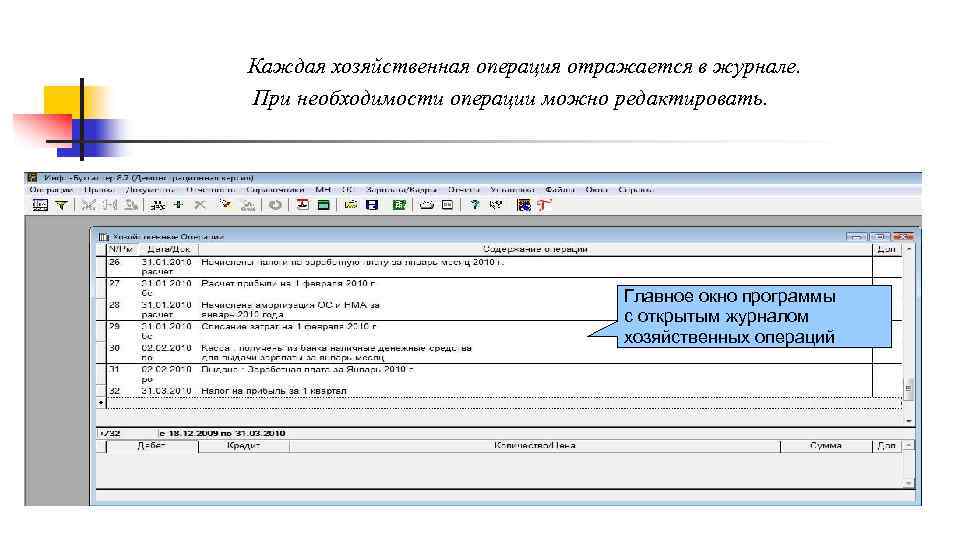The width and height of the screenshot is (960, 540).
Task: Open the Операции menu
Action: click(51, 190)
